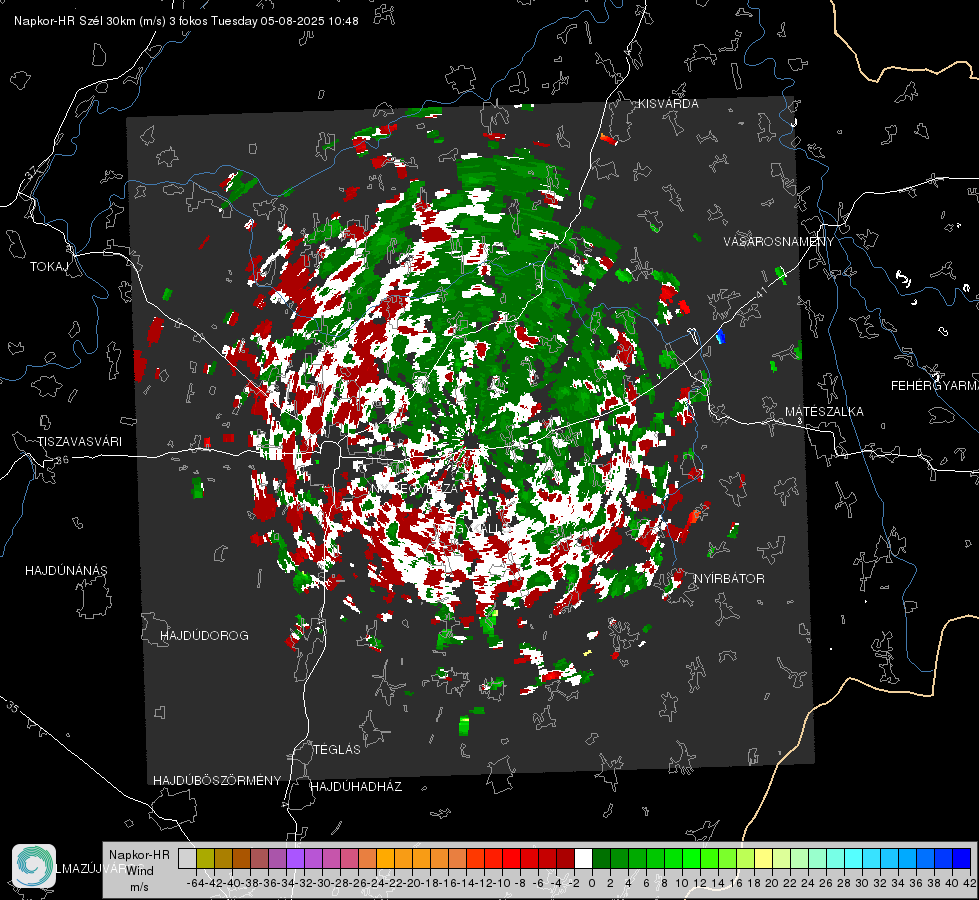Click the Wind legend label
This screenshot has width=979, height=900.
point(140,871)
